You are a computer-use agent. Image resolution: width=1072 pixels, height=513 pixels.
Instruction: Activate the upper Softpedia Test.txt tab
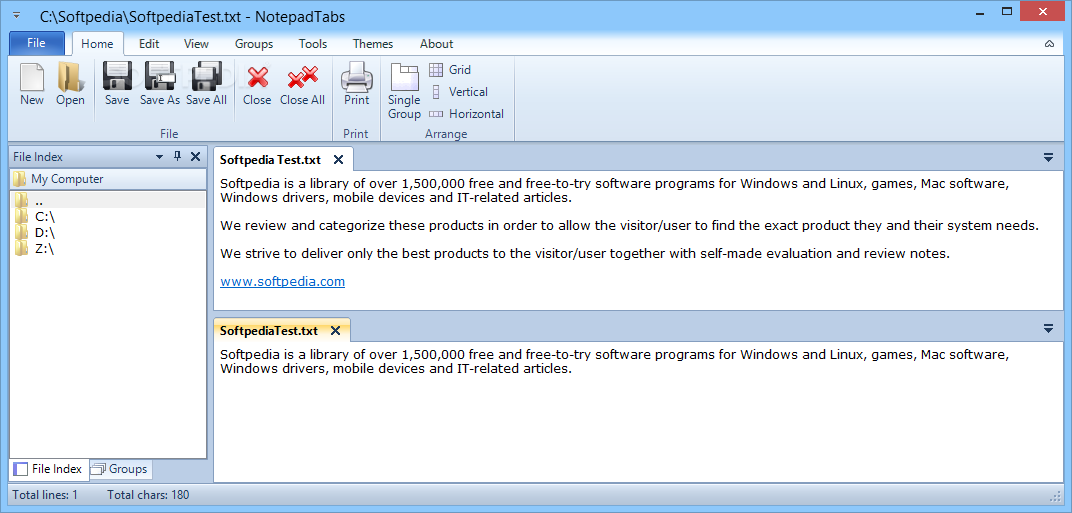[x=270, y=160]
